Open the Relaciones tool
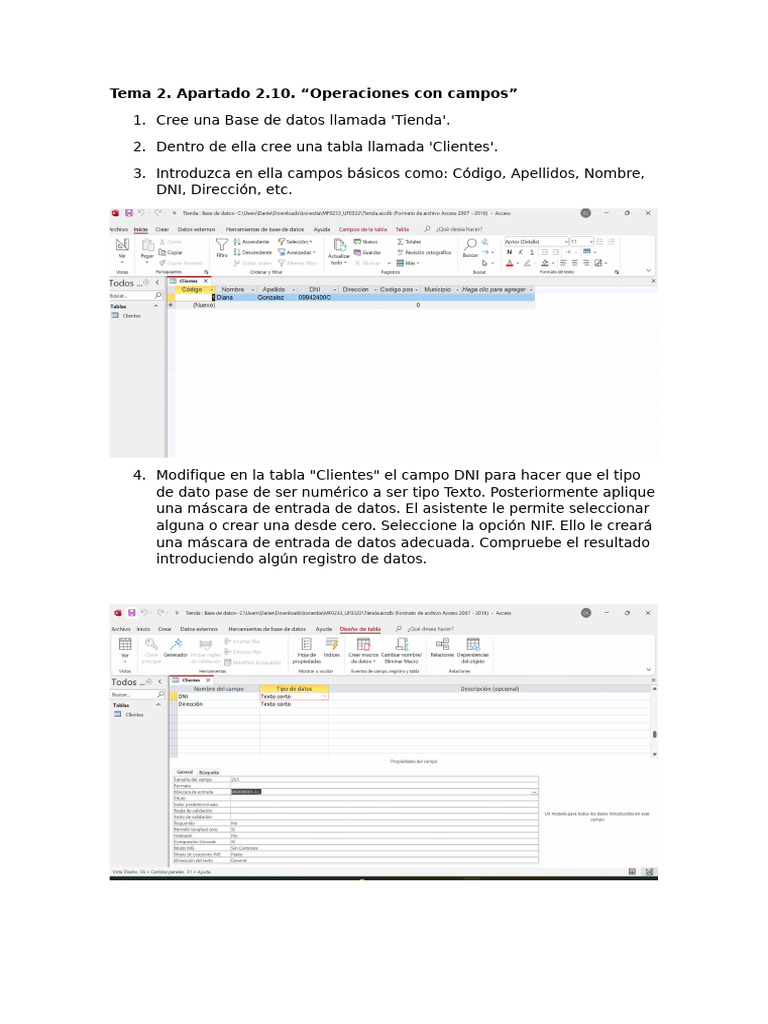768x1024 pixels. coord(442,647)
